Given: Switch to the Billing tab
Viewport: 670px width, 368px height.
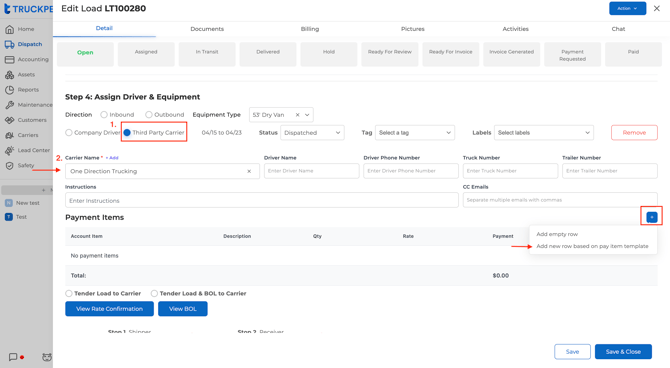Looking at the screenshot, I should click(310, 29).
